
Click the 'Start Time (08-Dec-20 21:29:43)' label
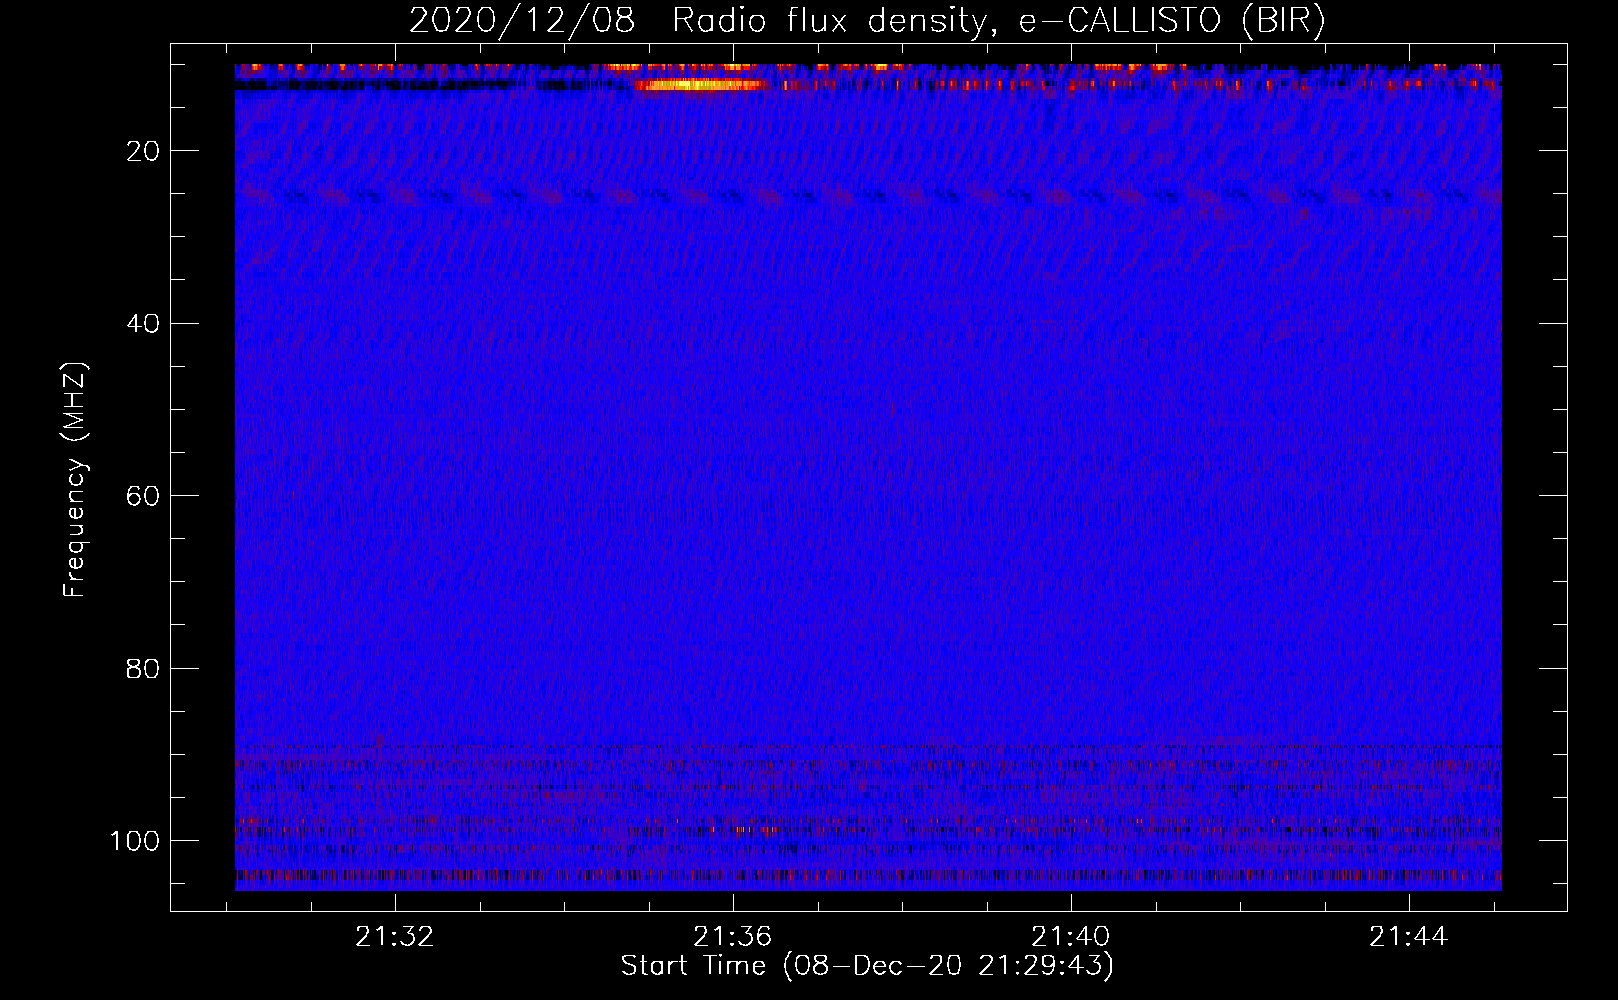pyautogui.click(x=867, y=966)
